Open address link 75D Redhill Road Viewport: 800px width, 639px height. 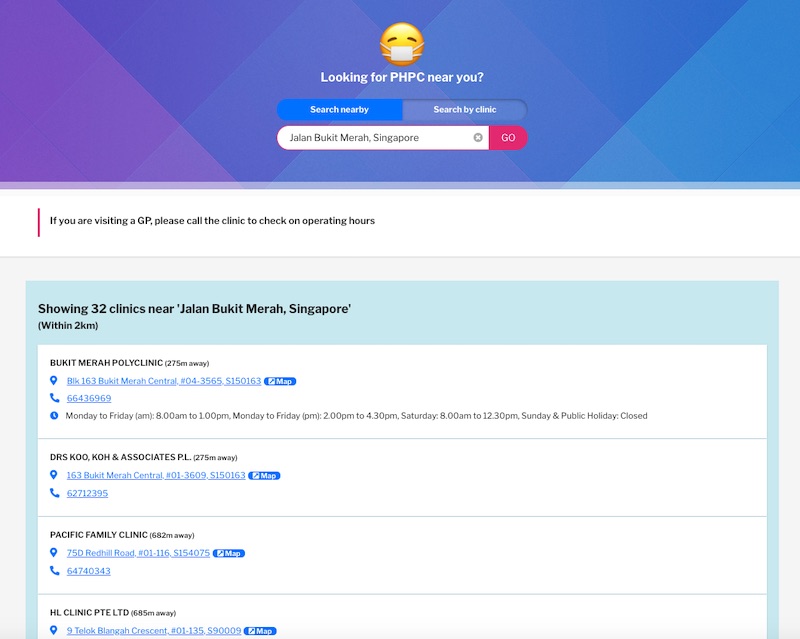pyautogui.click(x=138, y=553)
